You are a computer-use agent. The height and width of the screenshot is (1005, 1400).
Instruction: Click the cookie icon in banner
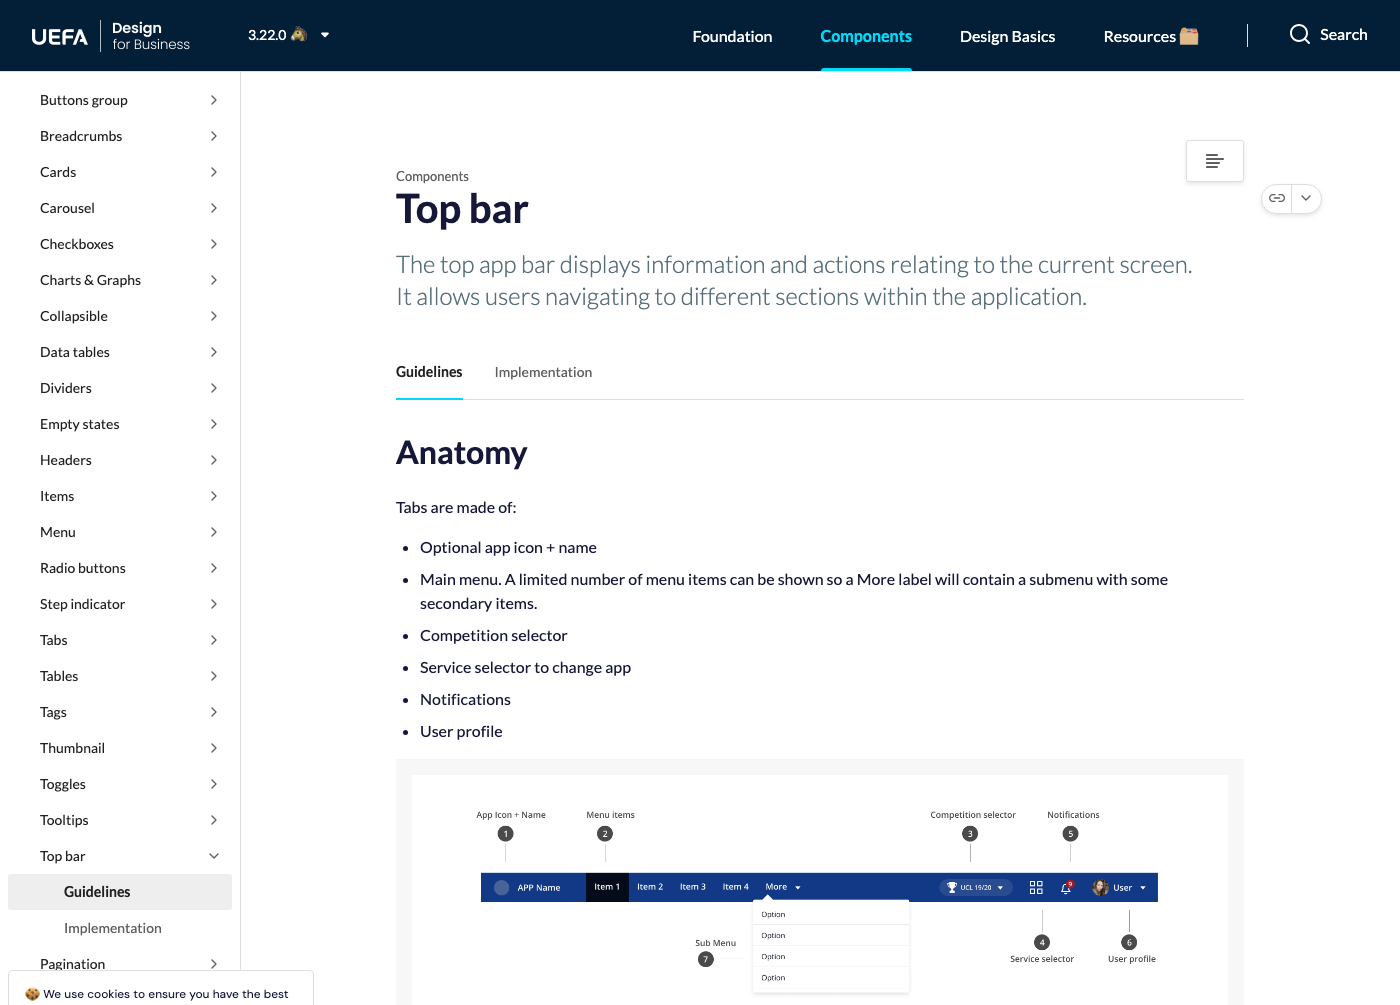click(x=32, y=994)
